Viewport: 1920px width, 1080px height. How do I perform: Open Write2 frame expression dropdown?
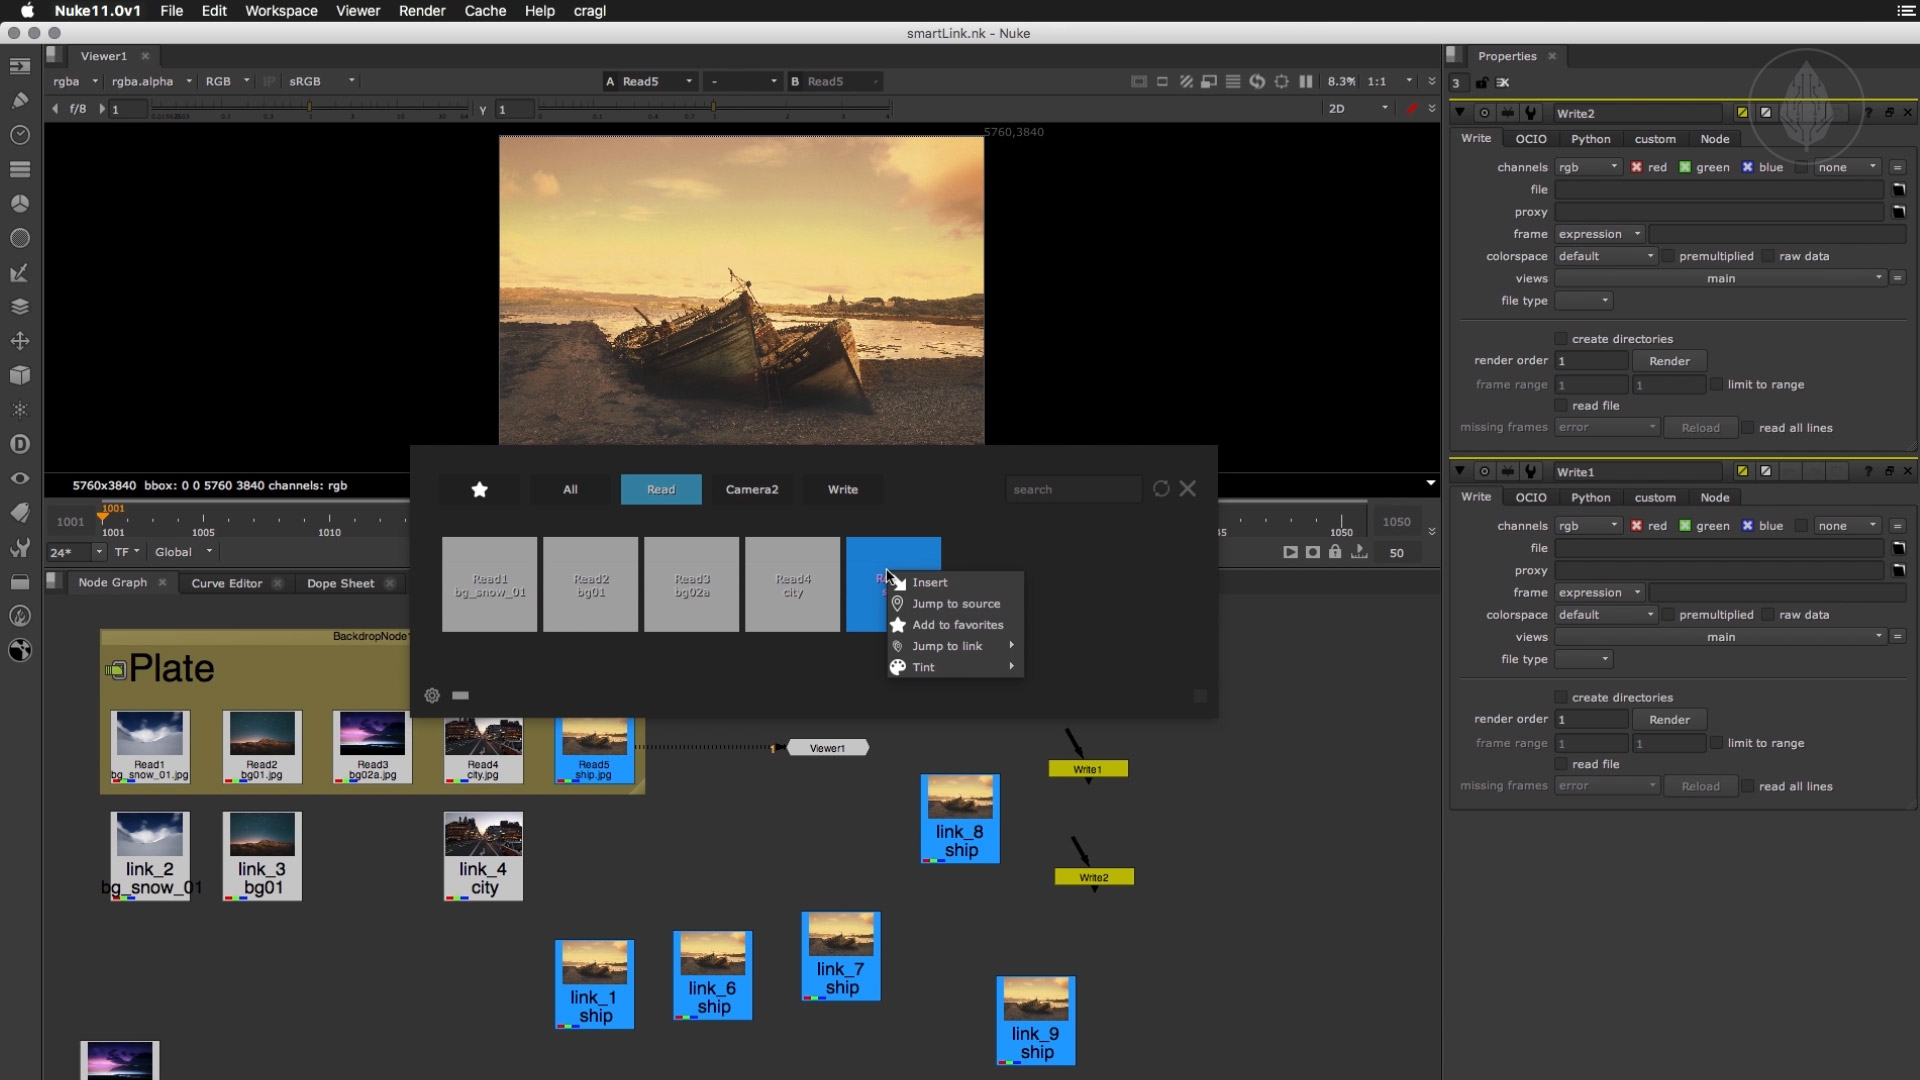point(1600,234)
